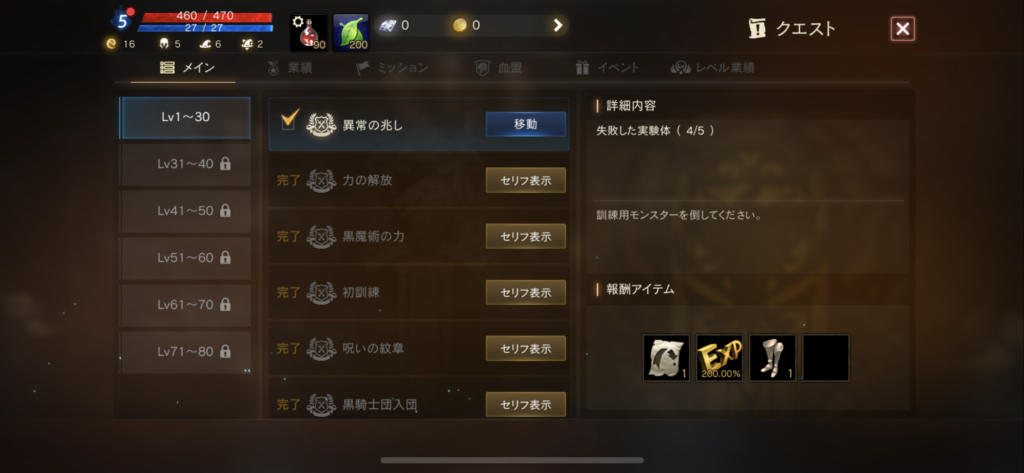1024x473 pixels.
Task: Click the 移動 button for 異常の兆し
Action: [x=526, y=124]
